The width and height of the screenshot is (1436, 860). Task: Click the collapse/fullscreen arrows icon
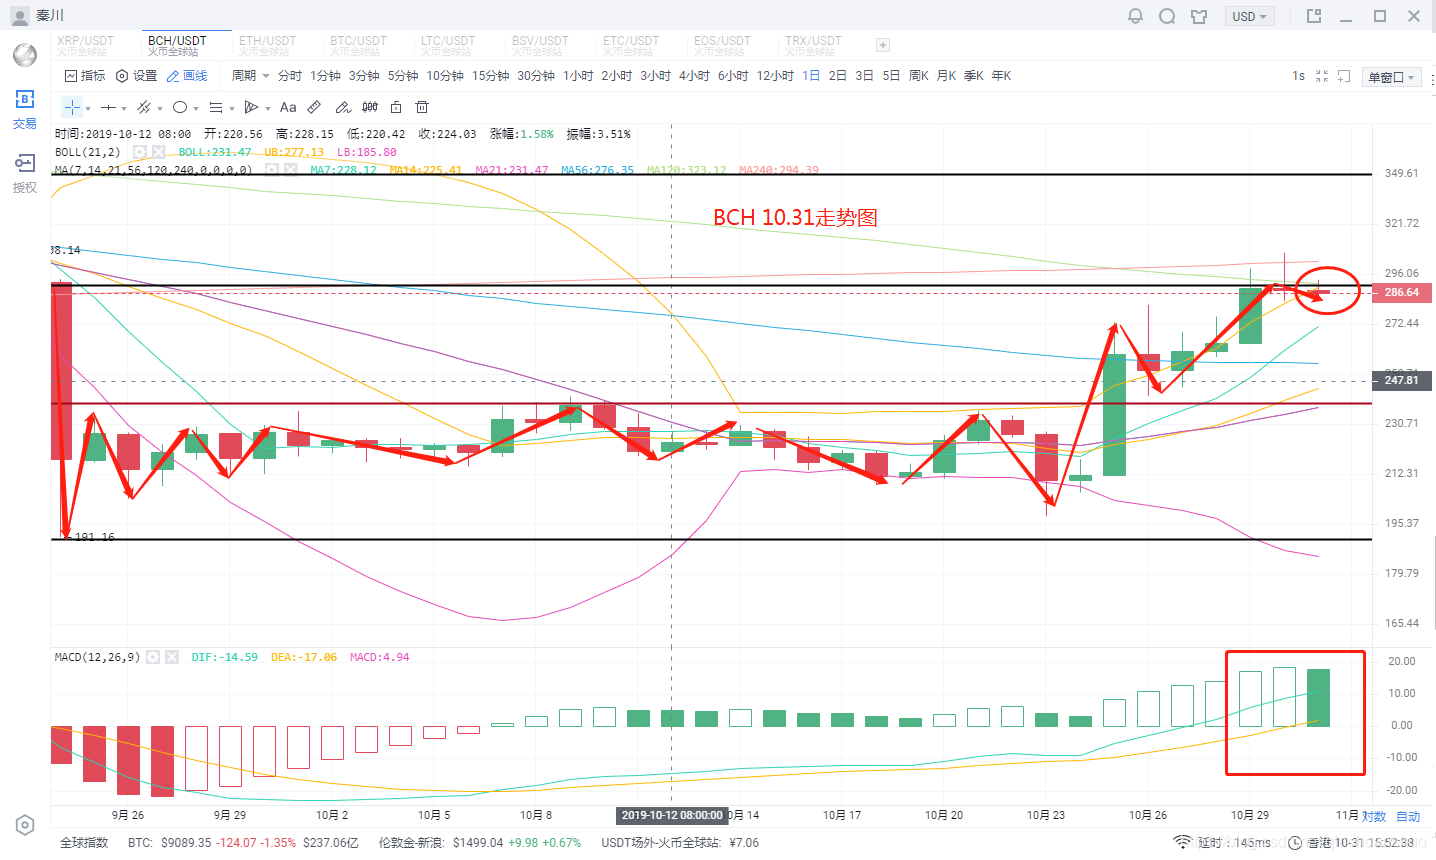1322,76
